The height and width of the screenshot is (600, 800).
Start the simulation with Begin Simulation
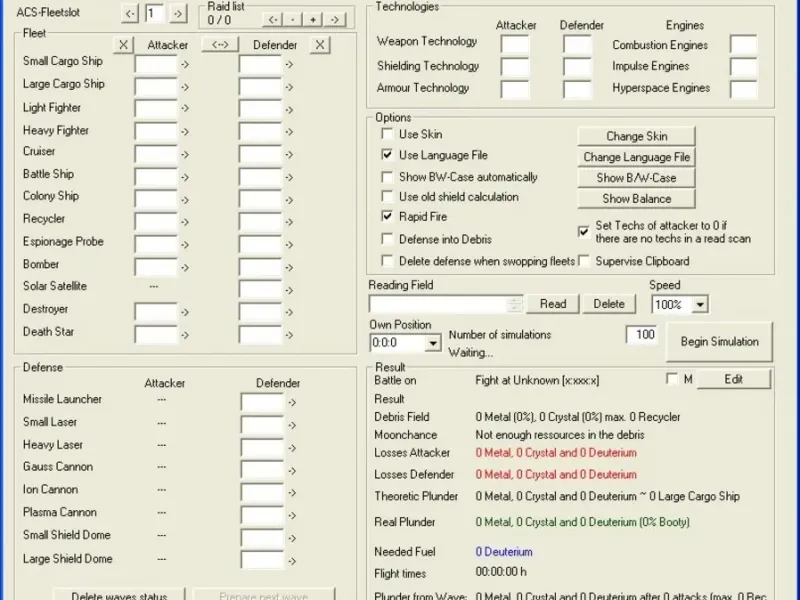(x=719, y=342)
